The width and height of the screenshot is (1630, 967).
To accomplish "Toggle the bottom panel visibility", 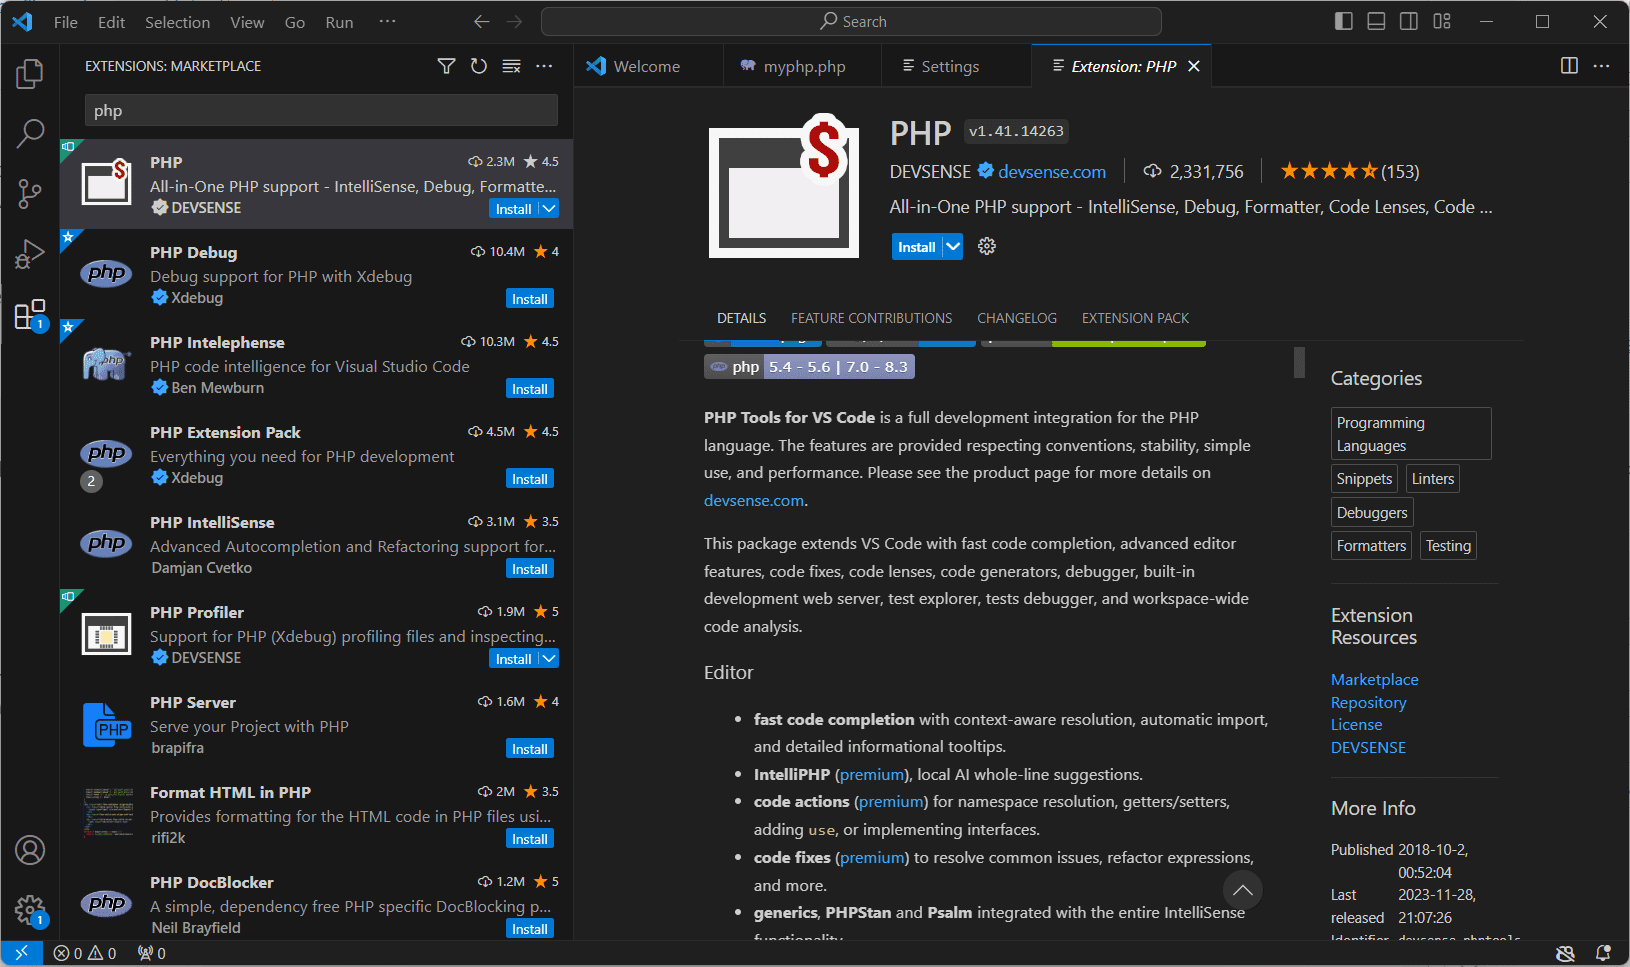I will tap(1376, 20).
